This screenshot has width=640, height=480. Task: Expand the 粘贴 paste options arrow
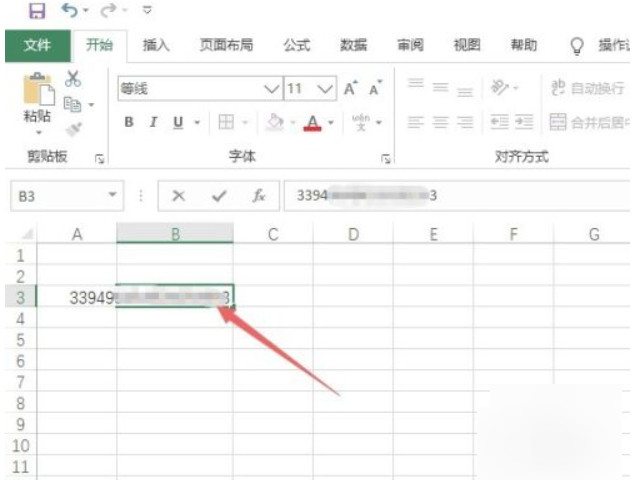pyautogui.click(x=39, y=132)
